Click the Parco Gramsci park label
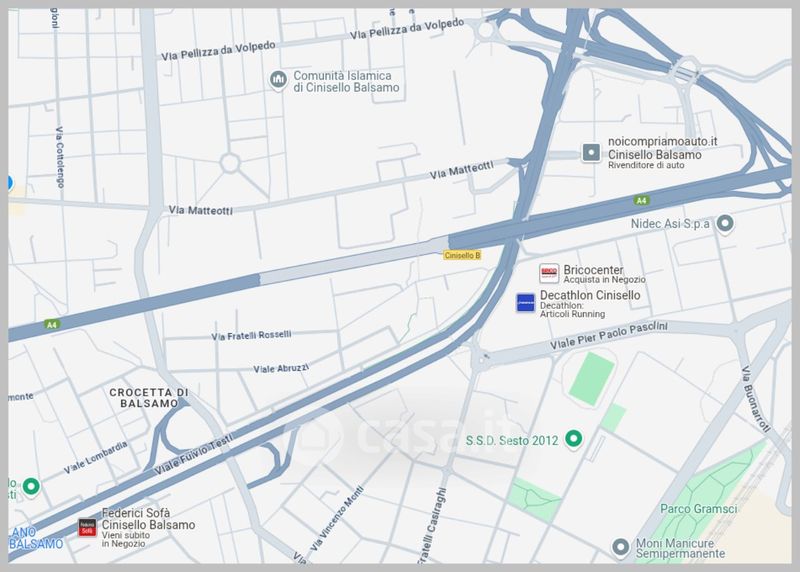This screenshot has width=800, height=572. coord(698,509)
